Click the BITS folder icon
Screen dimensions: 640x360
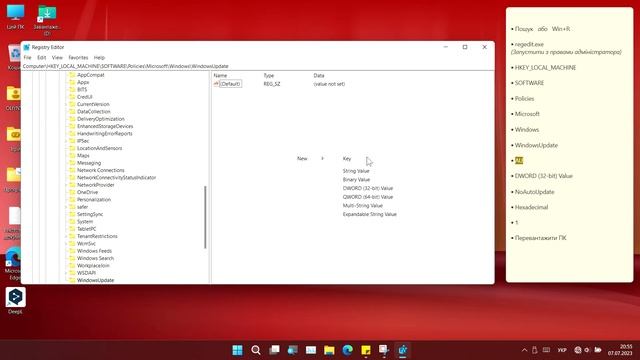pos(73,89)
